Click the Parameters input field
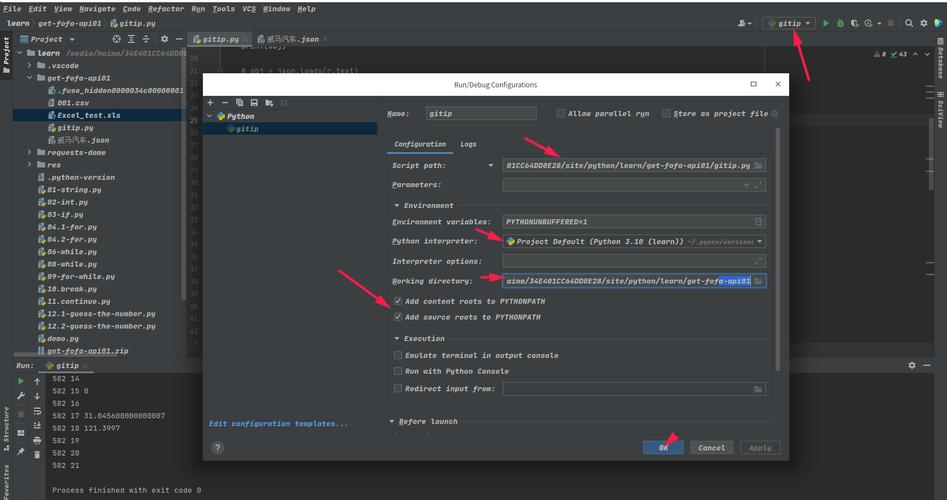This screenshot has width=947, height=500. [x=634, y=185]
